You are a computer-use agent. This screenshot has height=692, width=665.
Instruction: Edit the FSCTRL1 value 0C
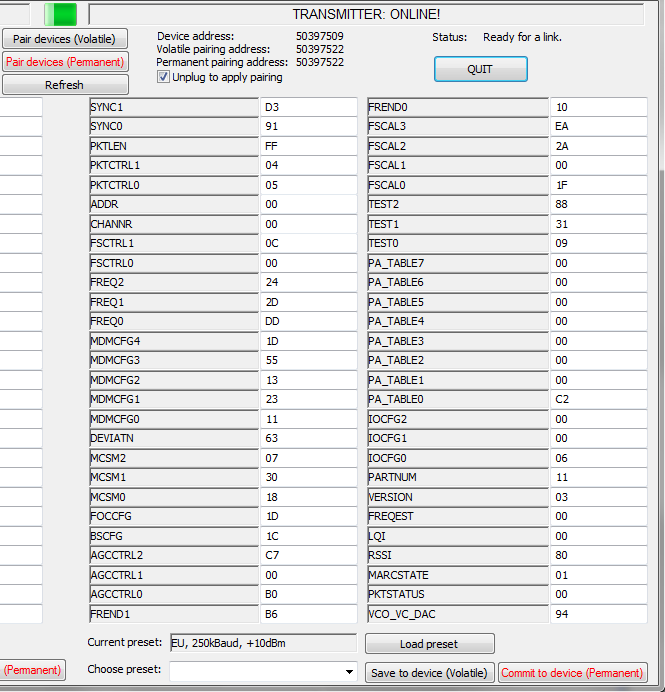[x=308, y=244]
